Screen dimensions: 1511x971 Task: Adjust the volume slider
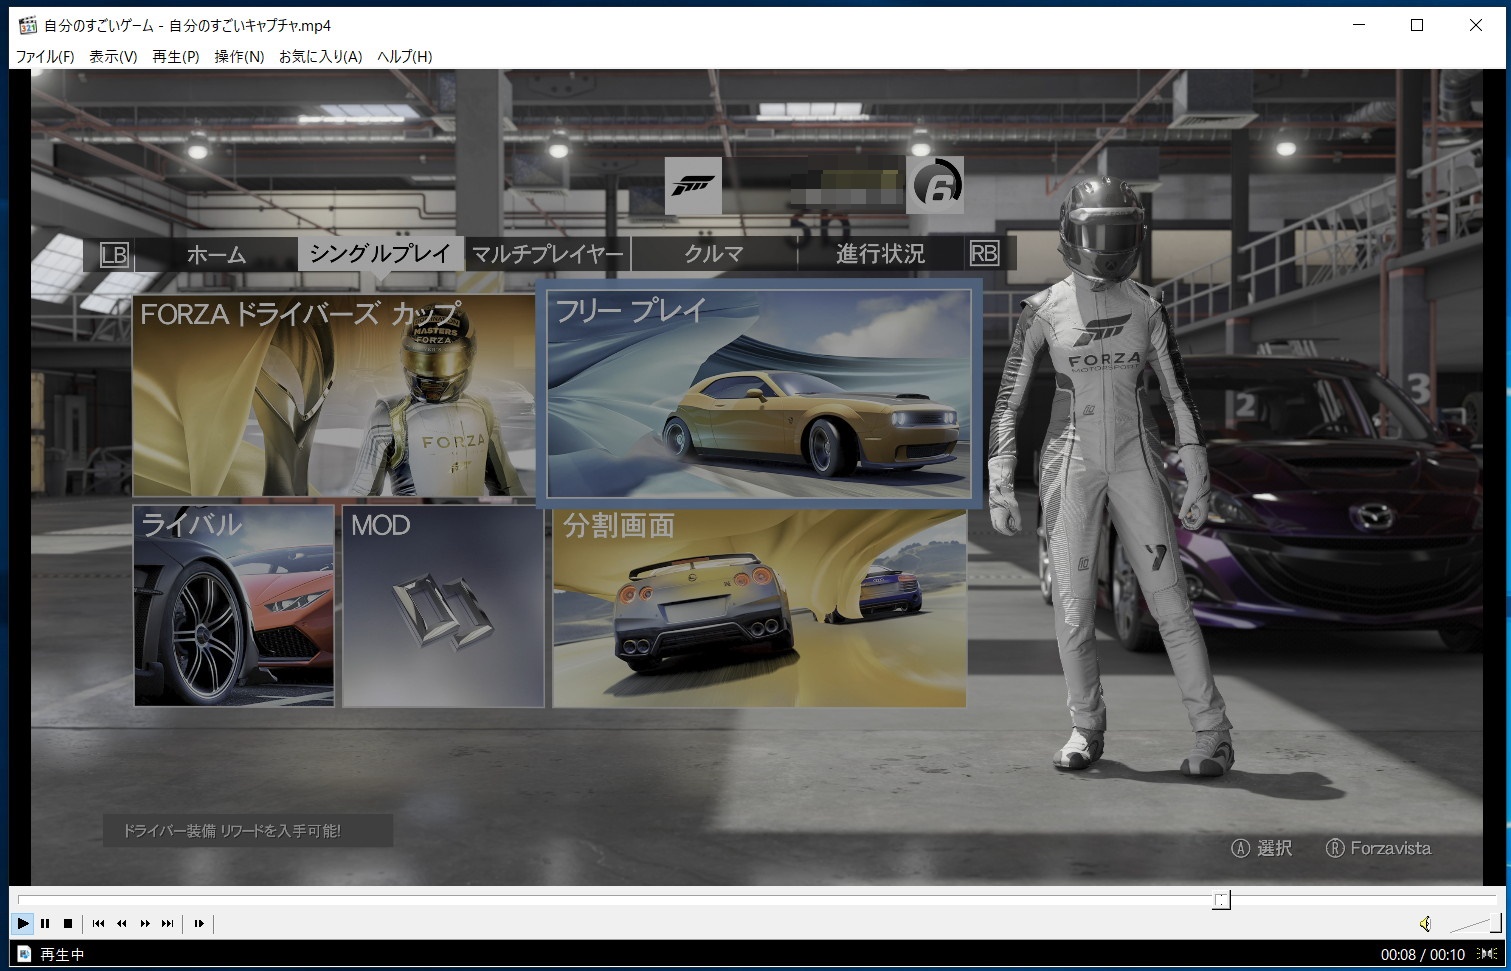tap(1475, 923)
